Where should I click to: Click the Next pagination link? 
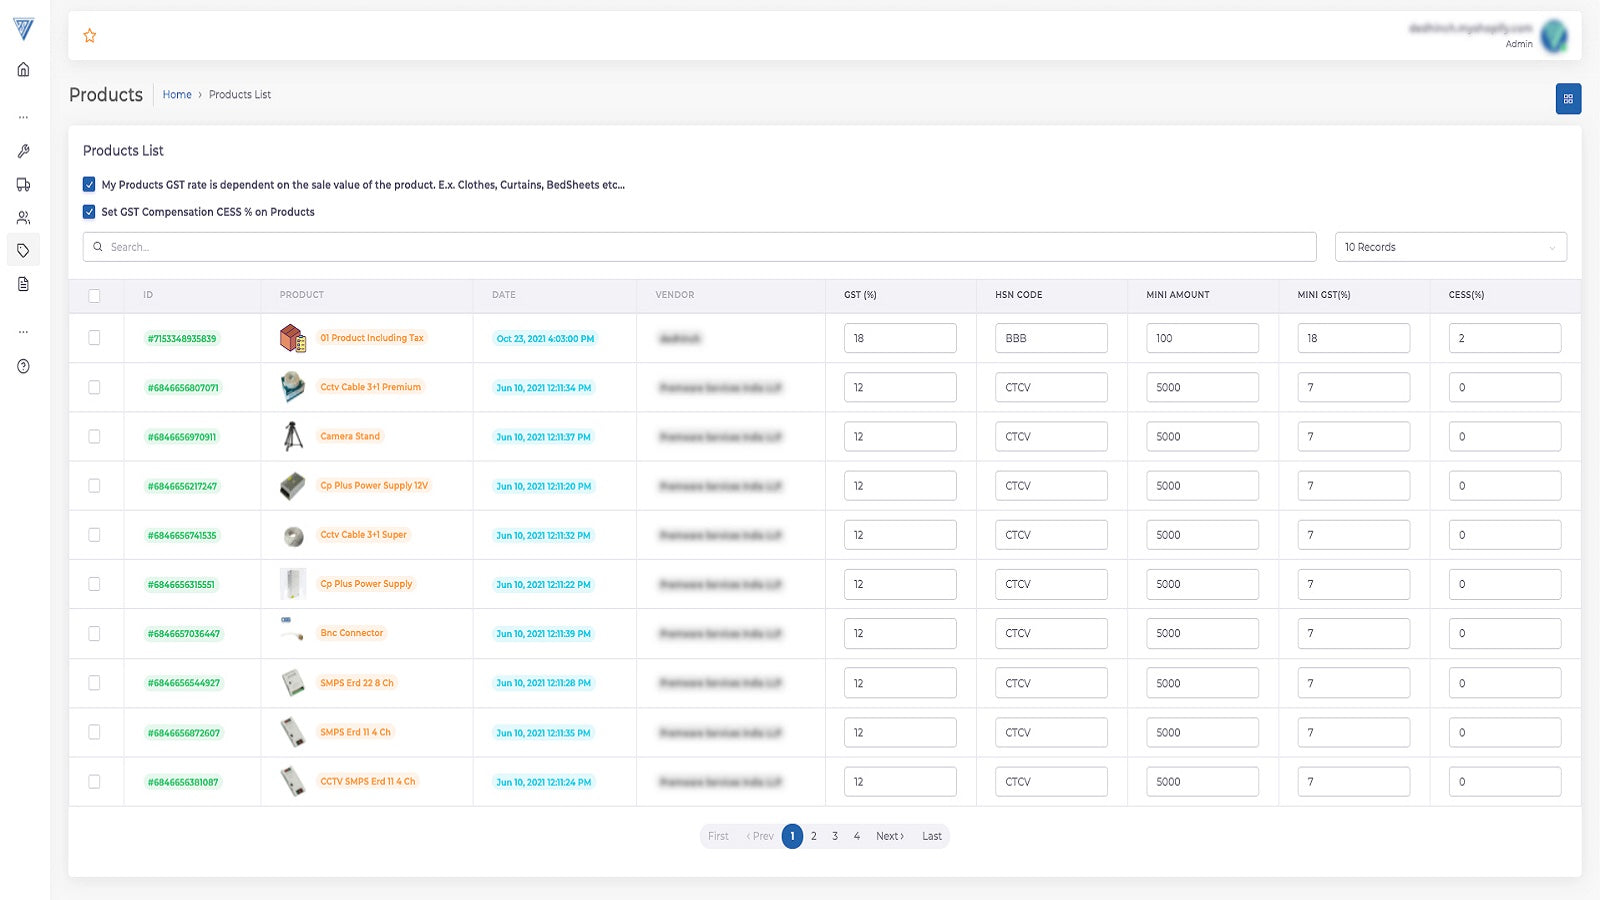(889, 836)
